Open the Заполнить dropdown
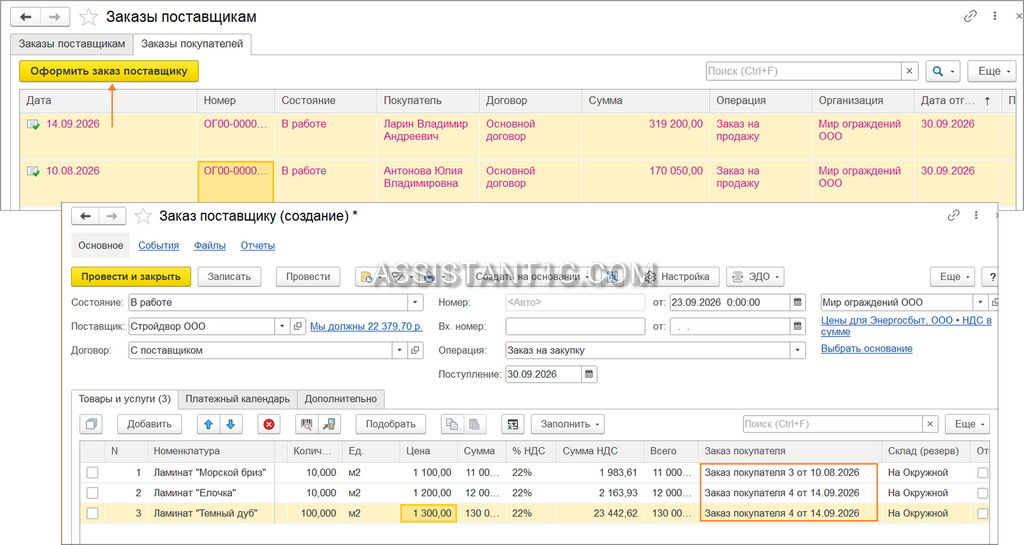The image size is (1024, 545). click(x=568, y=424)
